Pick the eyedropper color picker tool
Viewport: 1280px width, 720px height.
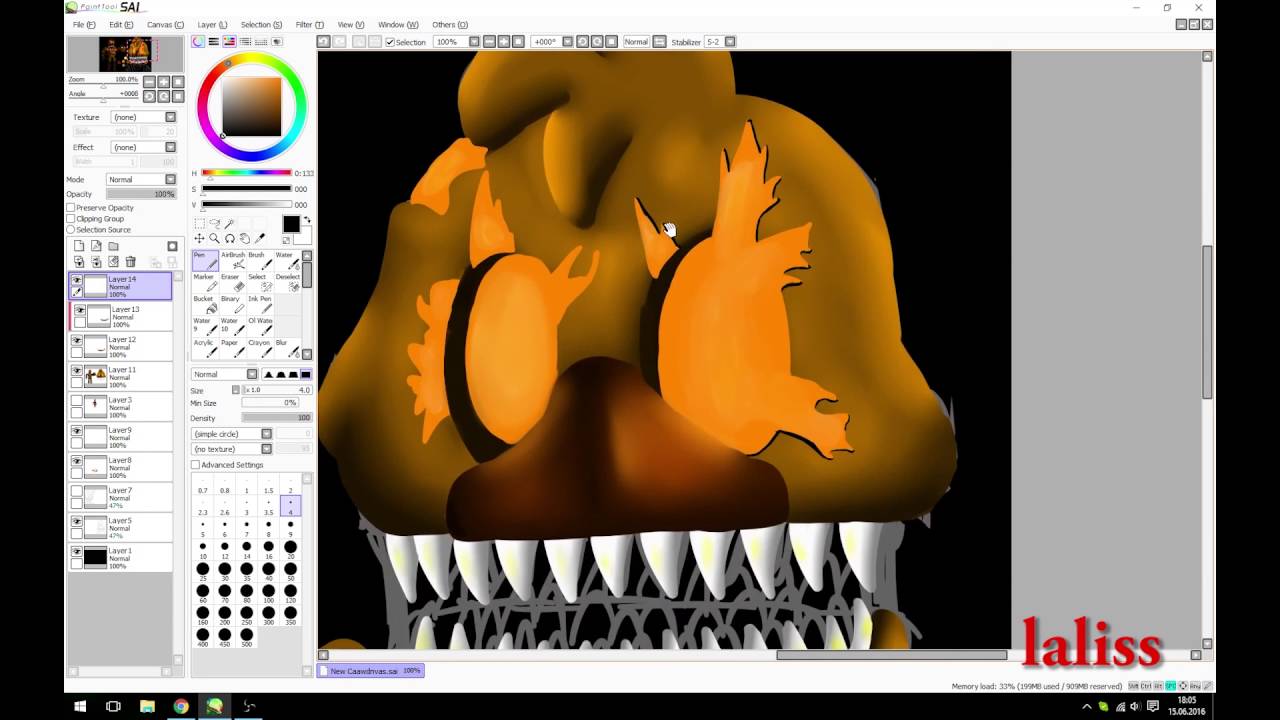click(x=259, y=238)
